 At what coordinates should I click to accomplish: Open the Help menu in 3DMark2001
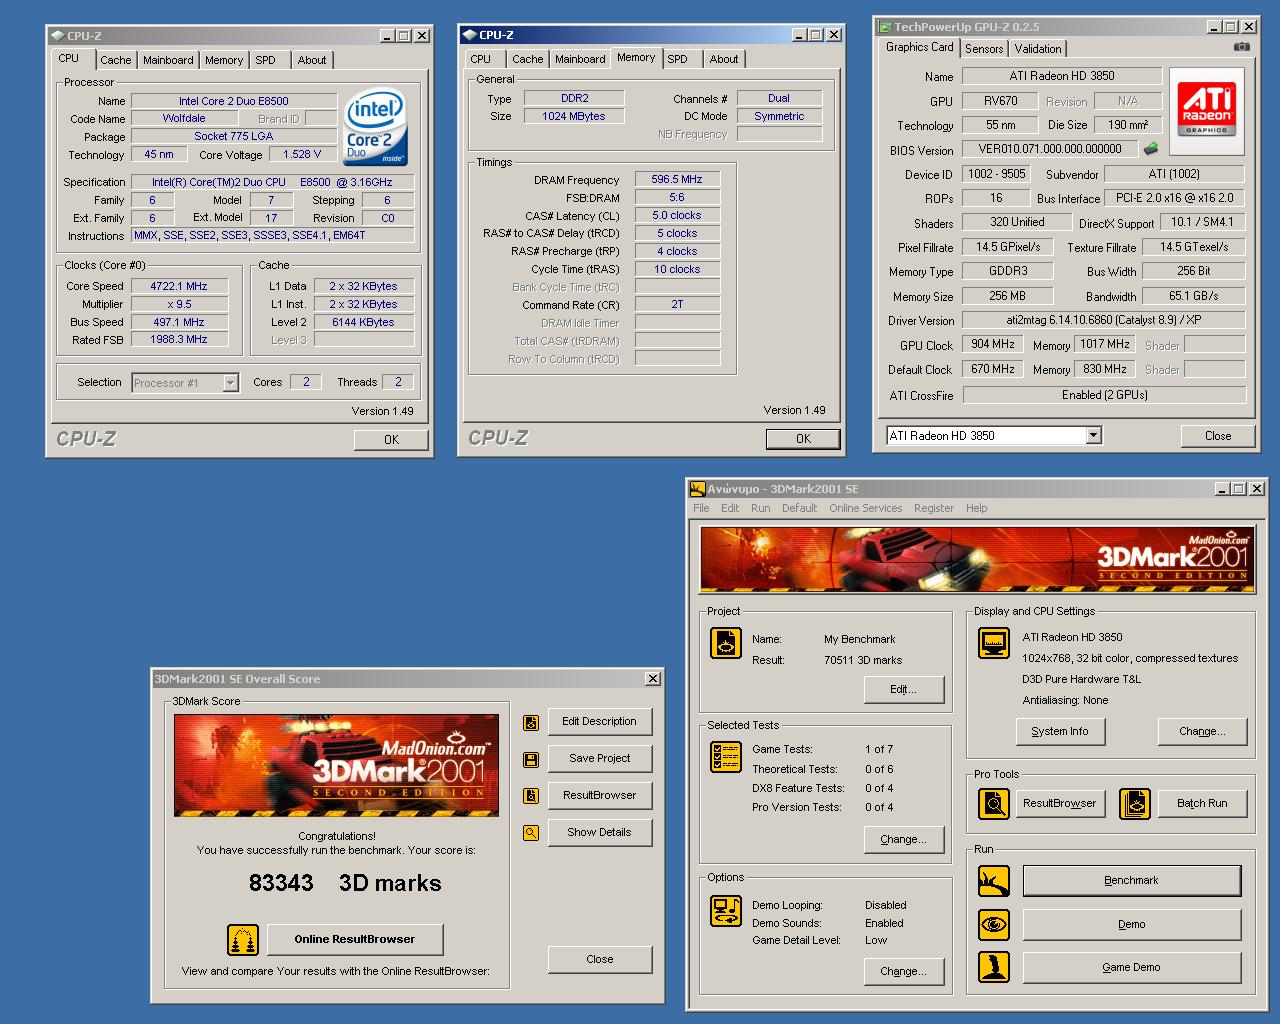pyautogui.click(x=977, y=508)
